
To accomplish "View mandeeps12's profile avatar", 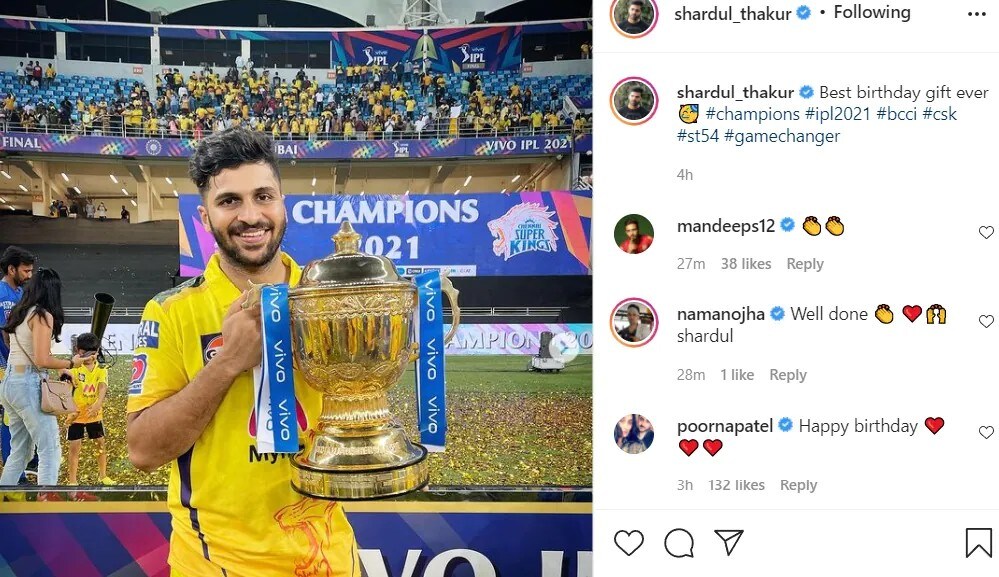I will [x=634, y=234].
